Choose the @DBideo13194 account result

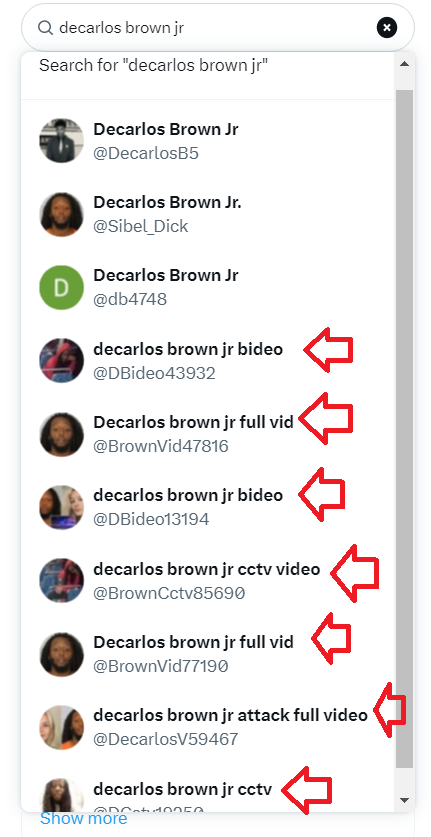click(208, 507)
